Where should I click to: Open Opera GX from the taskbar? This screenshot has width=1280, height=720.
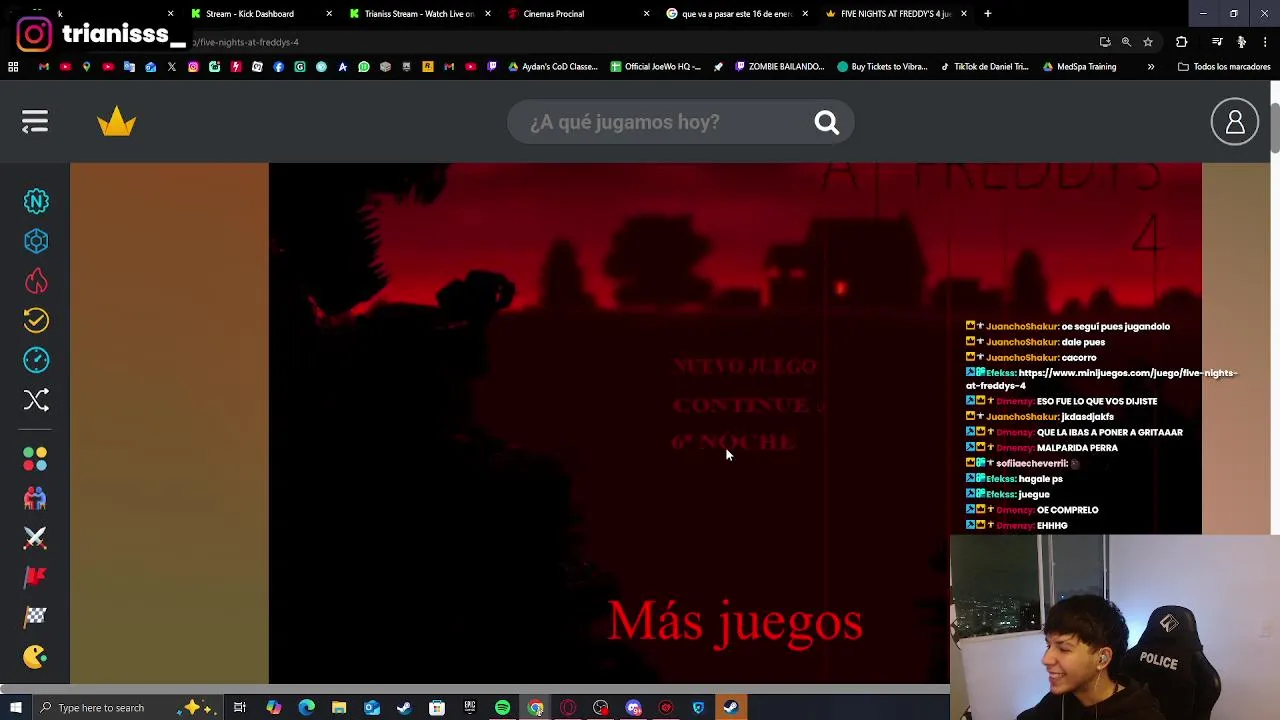point(568,708)
